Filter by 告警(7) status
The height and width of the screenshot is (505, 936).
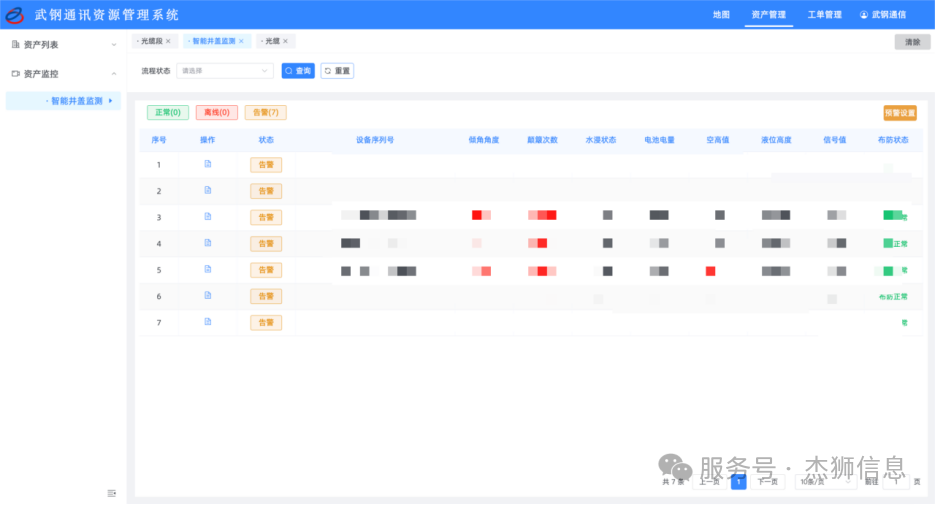pyautogui.click(x=265, y=113)
